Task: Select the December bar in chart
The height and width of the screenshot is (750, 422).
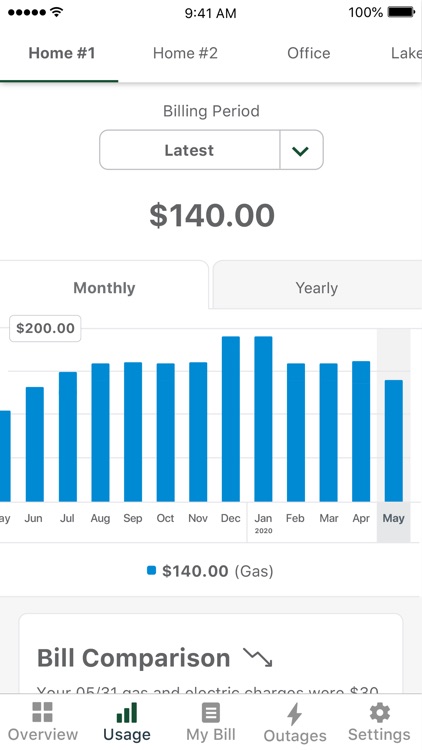Action: point(231,419)
